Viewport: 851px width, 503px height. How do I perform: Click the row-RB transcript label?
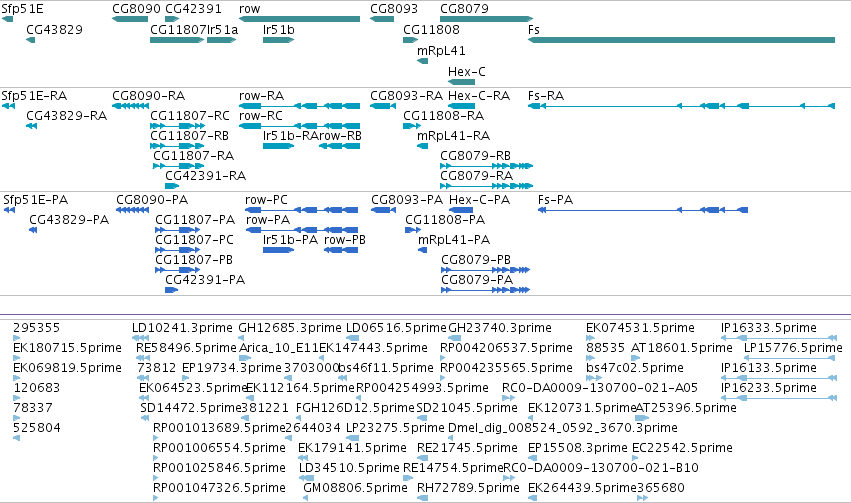[340, 136]
